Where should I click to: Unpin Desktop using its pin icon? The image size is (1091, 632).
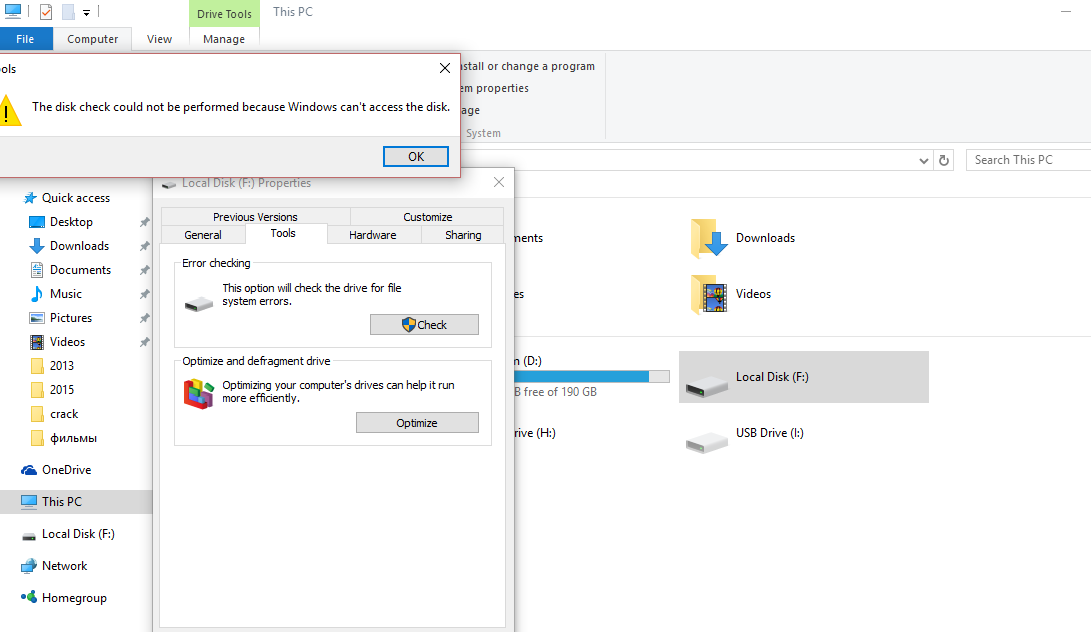point(144,222)
